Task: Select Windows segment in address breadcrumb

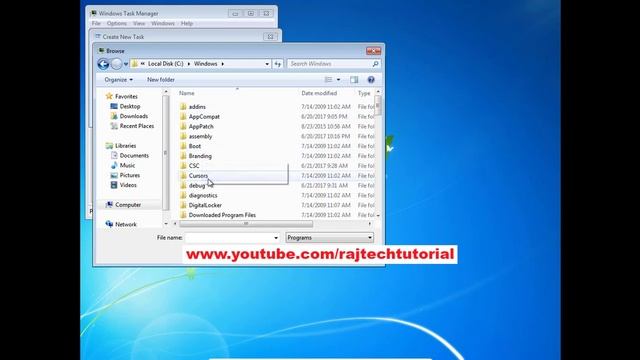Action: 205,64
